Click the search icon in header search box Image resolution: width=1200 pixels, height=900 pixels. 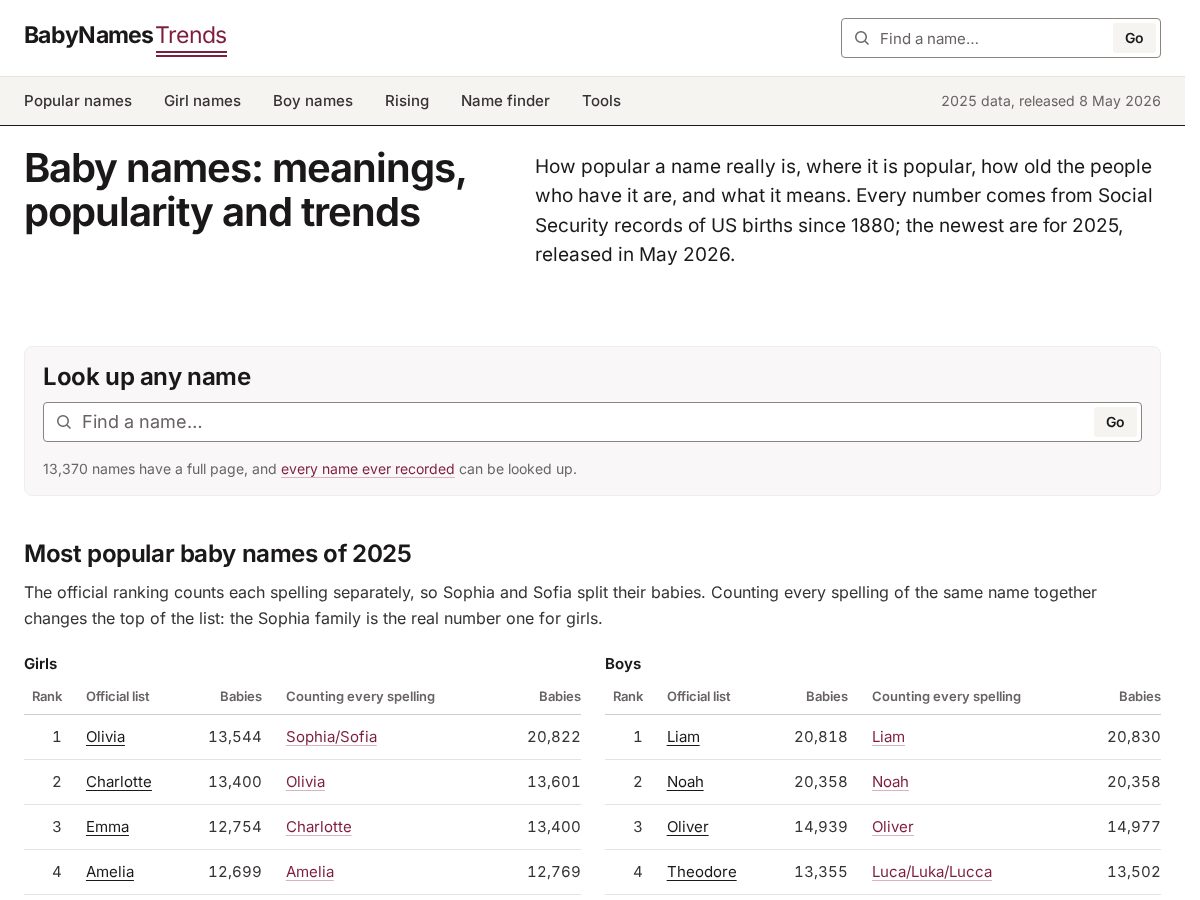click(862, 38)
